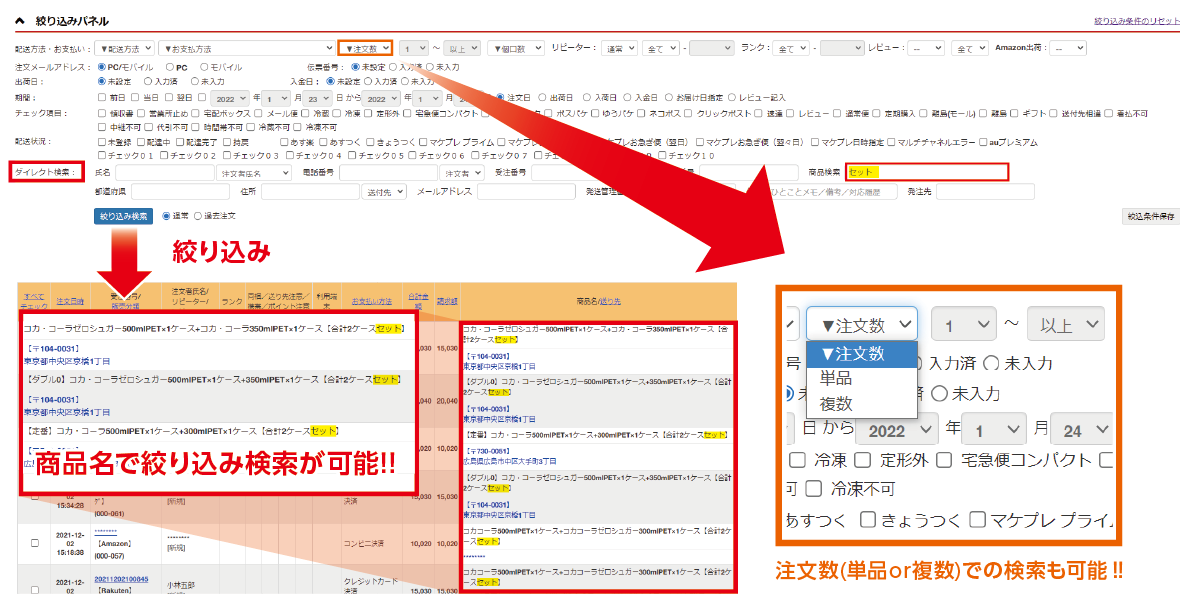Click the 商品検索 field containing セット

[x=926, y=172]
